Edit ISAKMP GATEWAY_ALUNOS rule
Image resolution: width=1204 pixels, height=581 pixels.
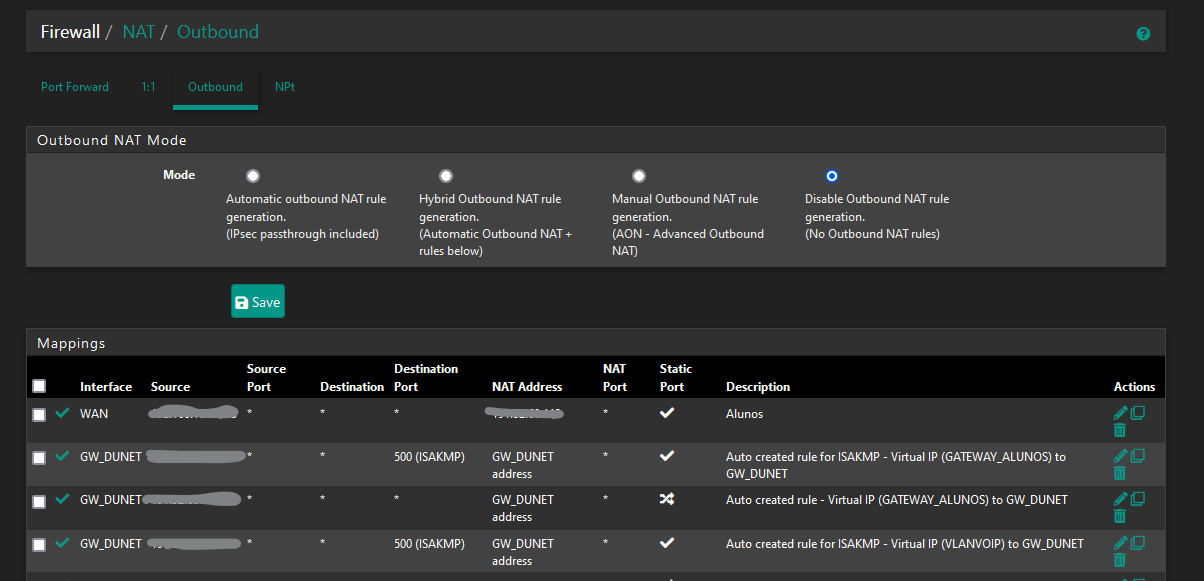click(x=1120, y=456)
